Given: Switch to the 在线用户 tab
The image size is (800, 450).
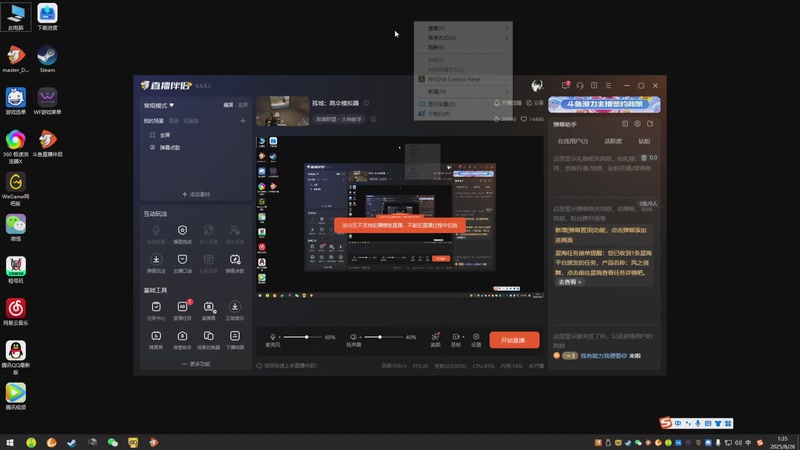Looking at the screenshot, I should [x=572, y=141].
